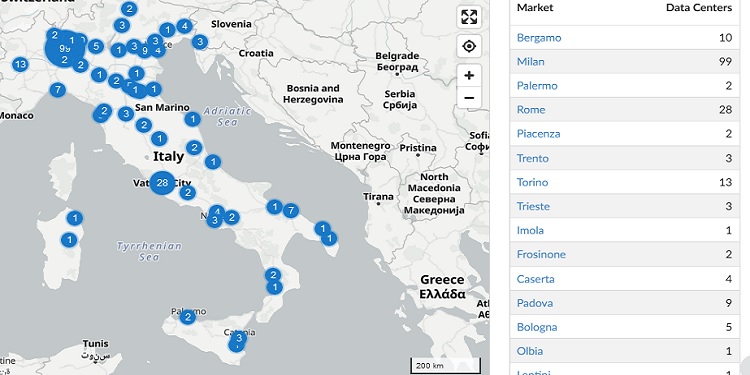Screen dimensions: 750x375
Task: Click the marker labeled 2 south of Rome
Action: coord(188,193)
